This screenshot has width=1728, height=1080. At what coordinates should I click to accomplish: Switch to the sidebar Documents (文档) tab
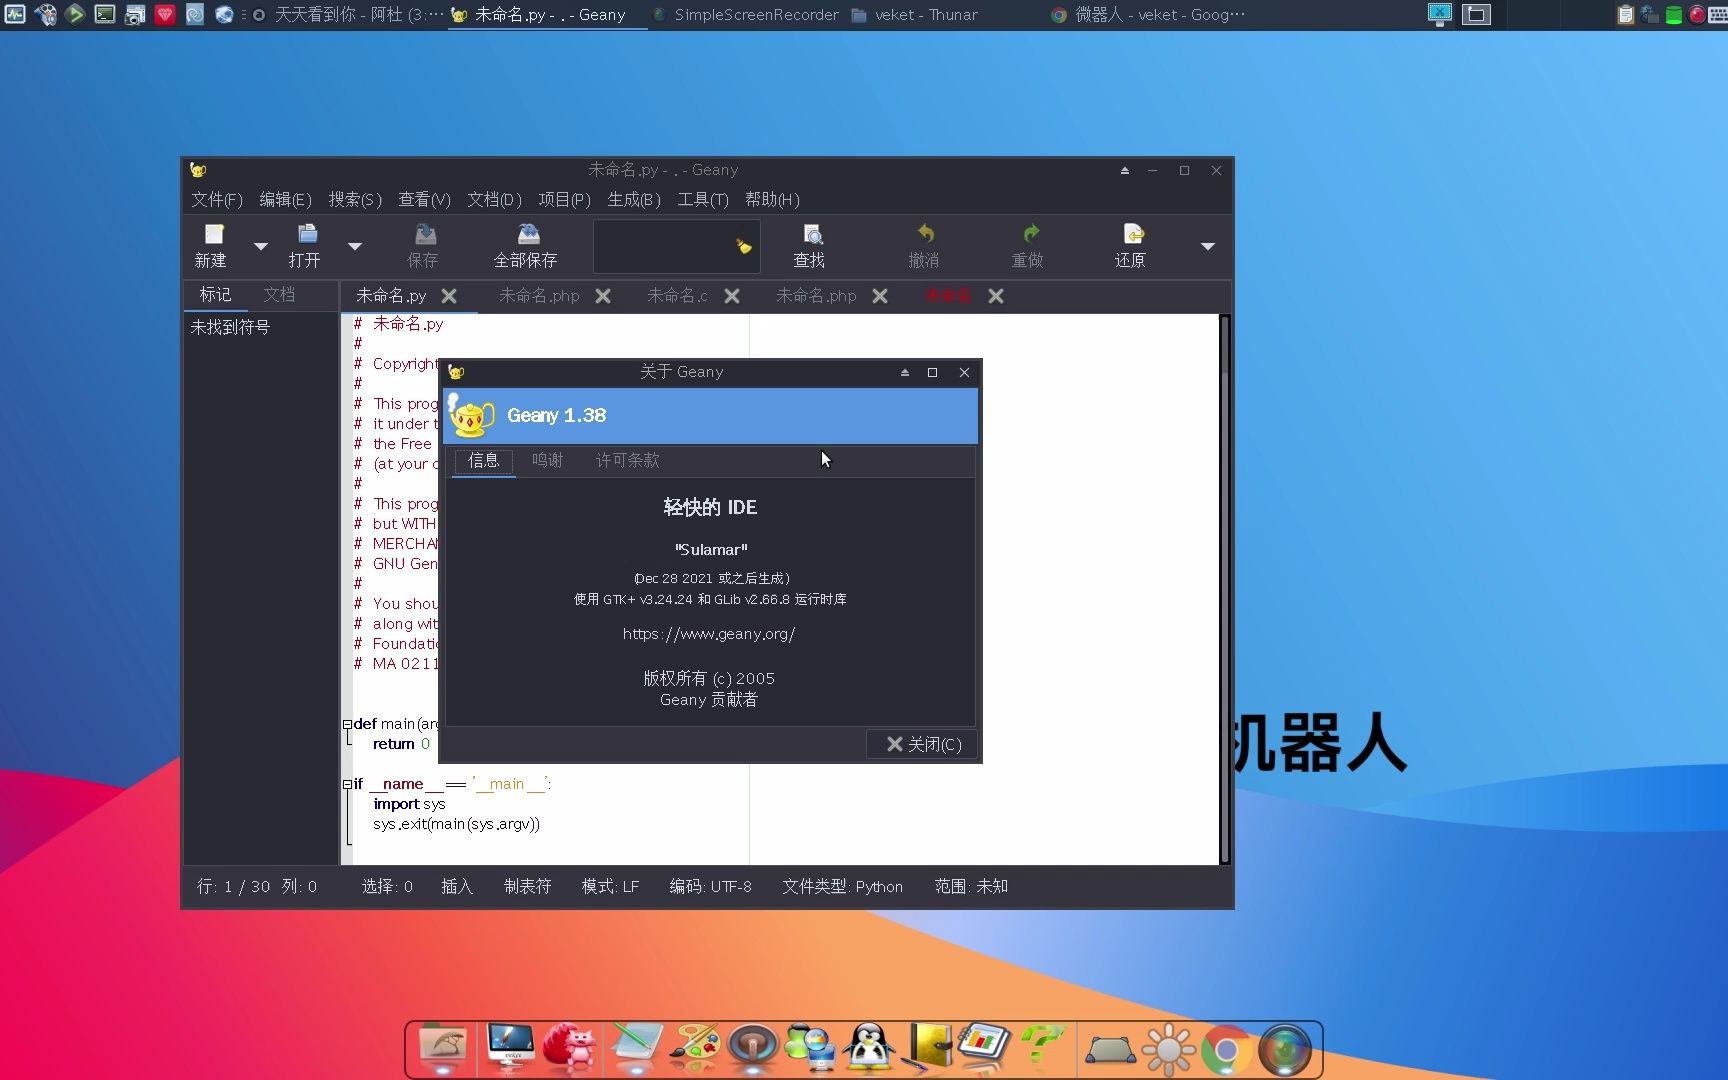point(279,294)
